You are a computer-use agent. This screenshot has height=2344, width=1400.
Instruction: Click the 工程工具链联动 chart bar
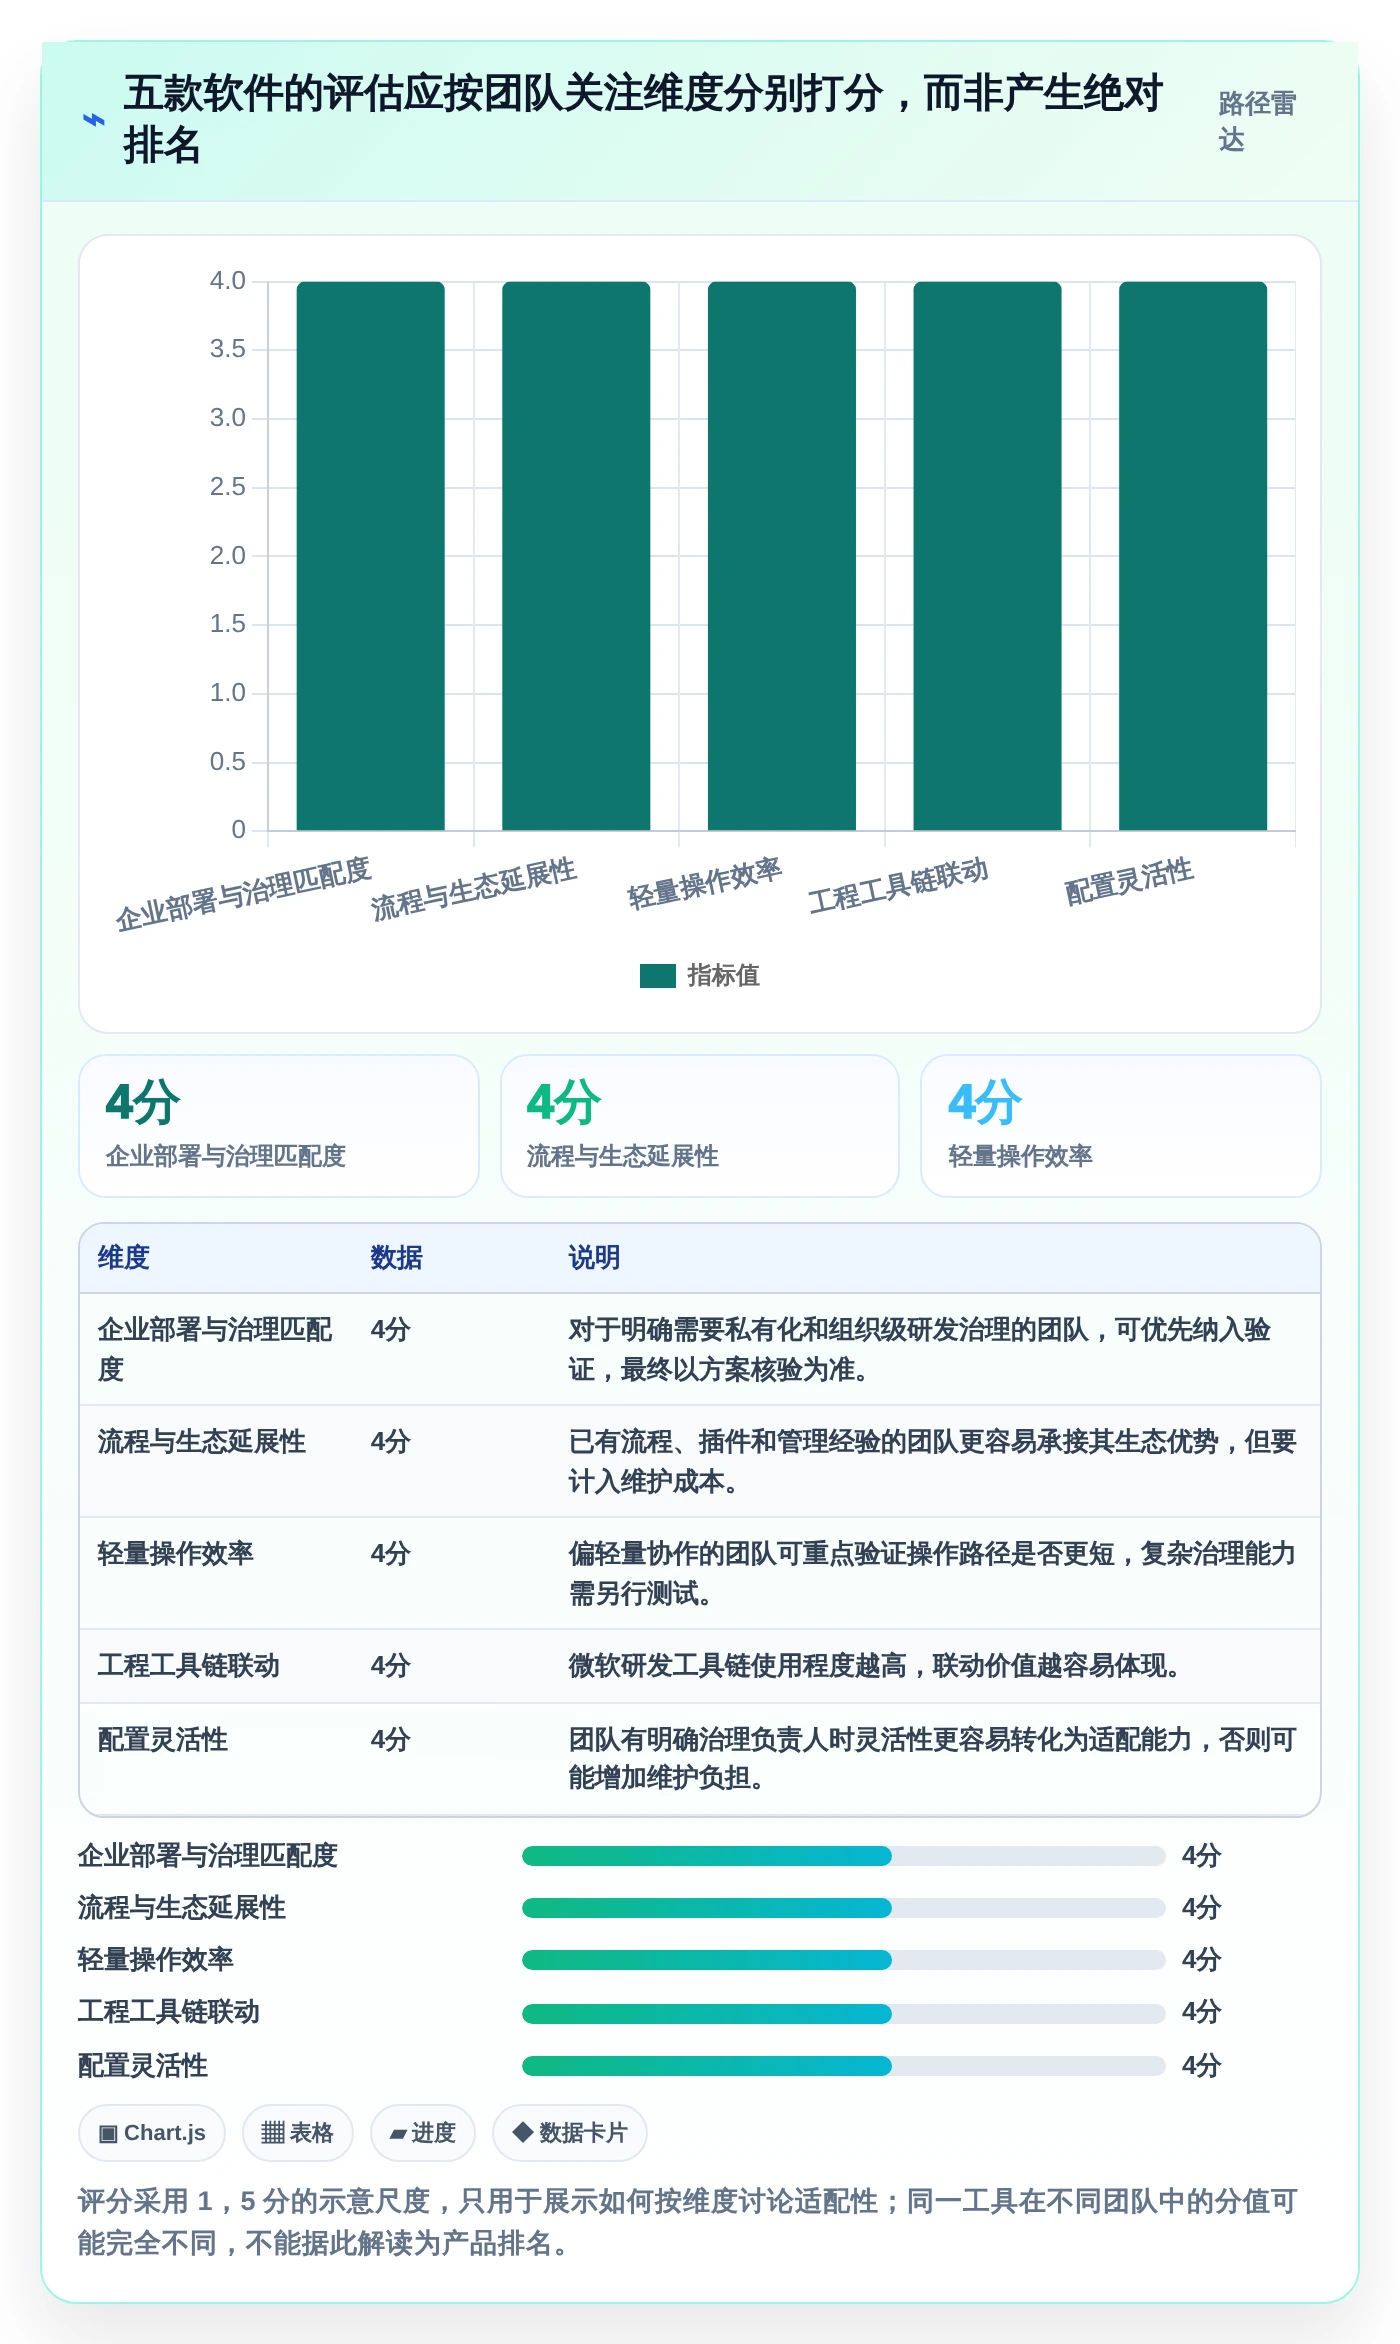[x=987, y=555]
